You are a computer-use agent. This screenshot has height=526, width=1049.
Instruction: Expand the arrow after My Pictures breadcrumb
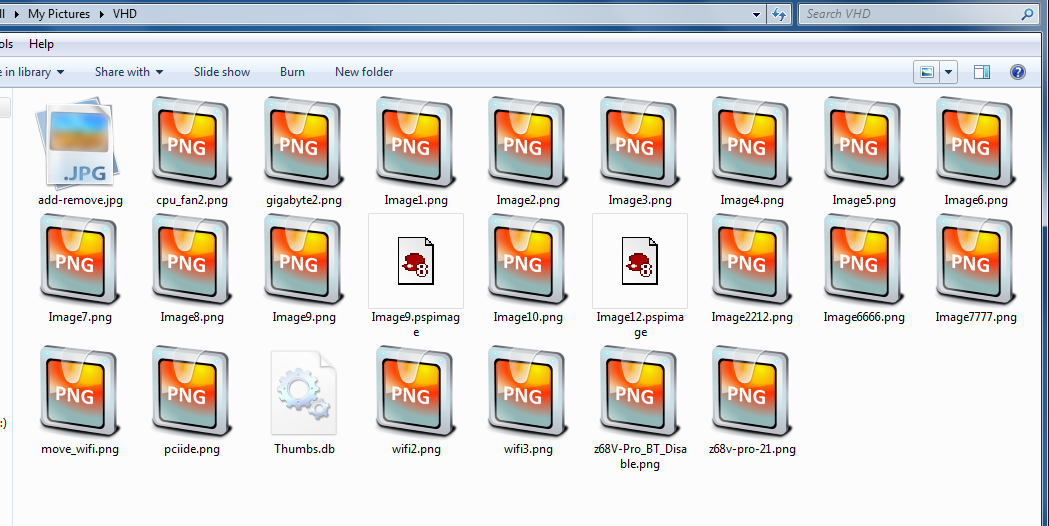coord(101,13)
